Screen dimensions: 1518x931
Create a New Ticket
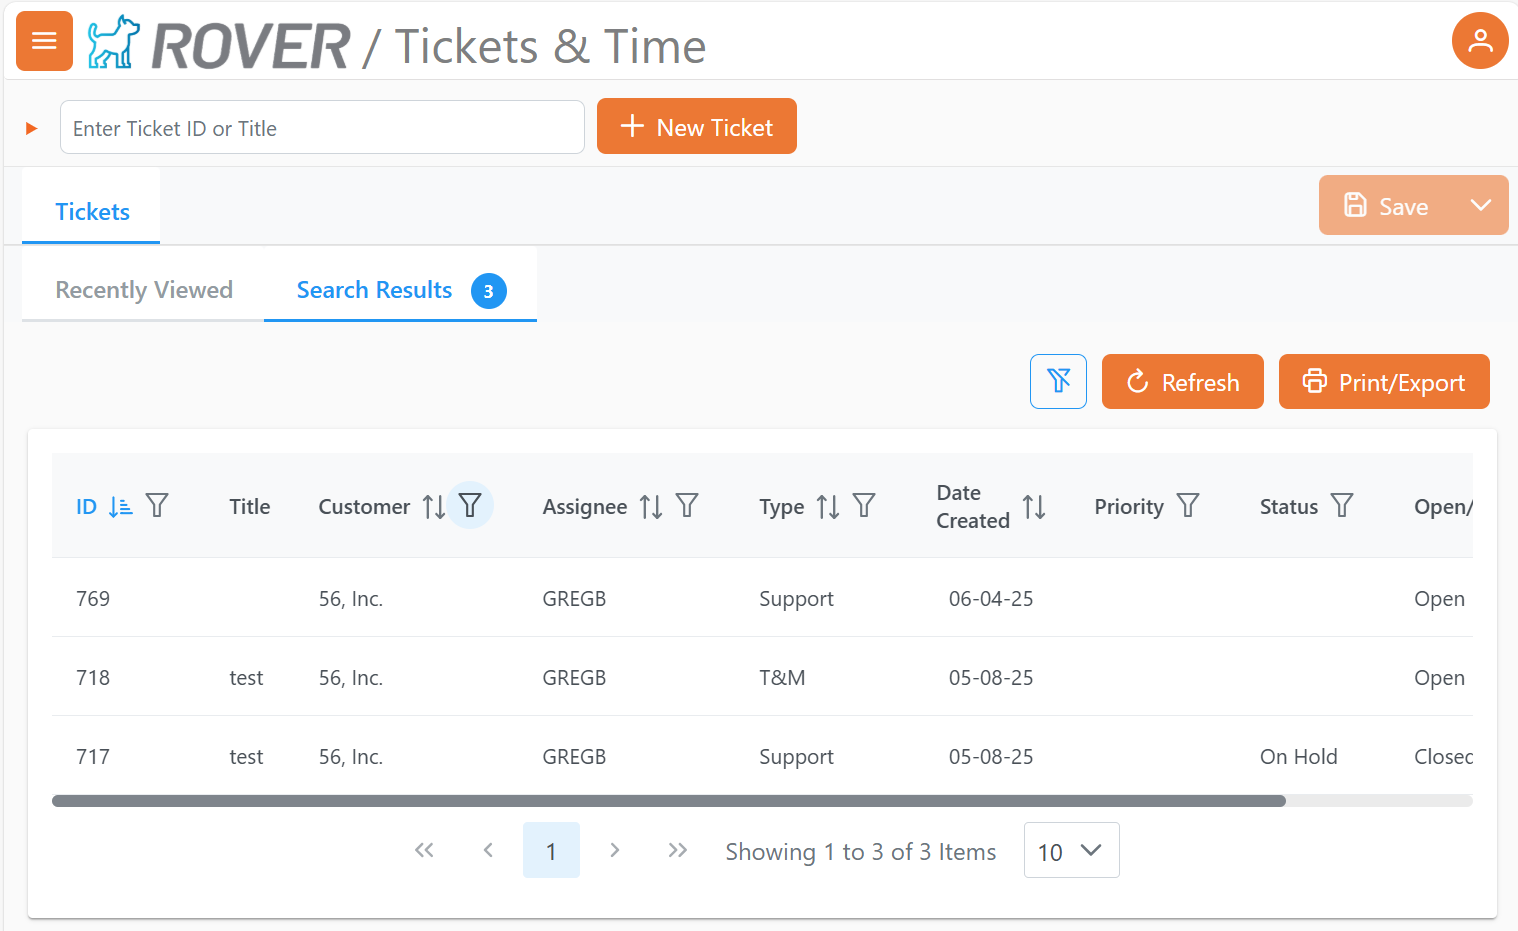pos(696,126)
